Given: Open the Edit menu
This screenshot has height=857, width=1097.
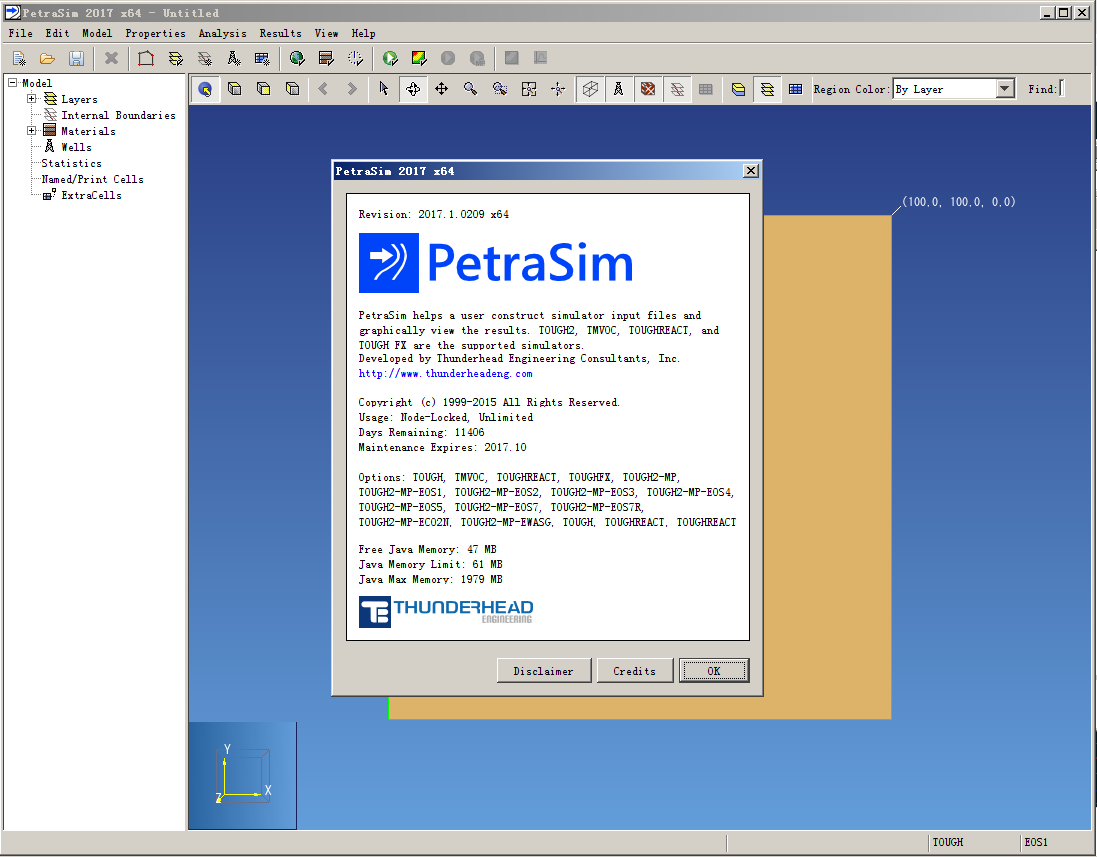Looking at the screenshot, I should pos(57,33).
